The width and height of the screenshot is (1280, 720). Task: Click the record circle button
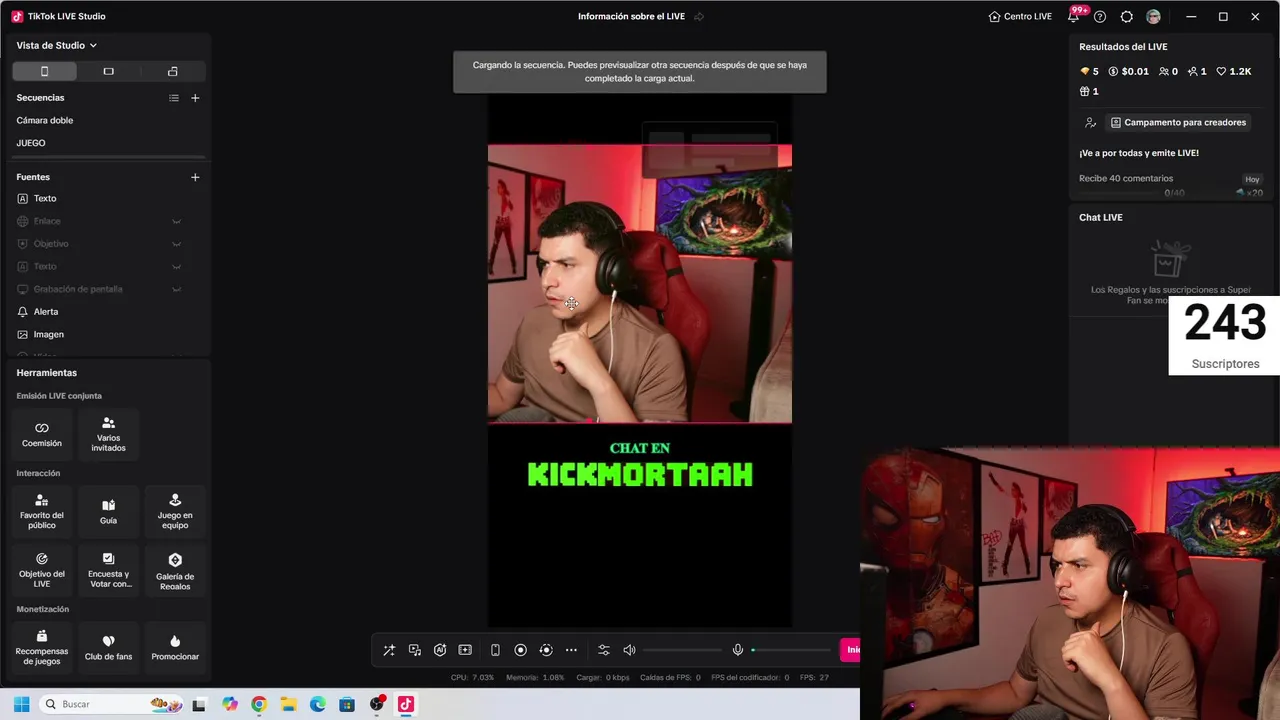[x=520, y=650]
